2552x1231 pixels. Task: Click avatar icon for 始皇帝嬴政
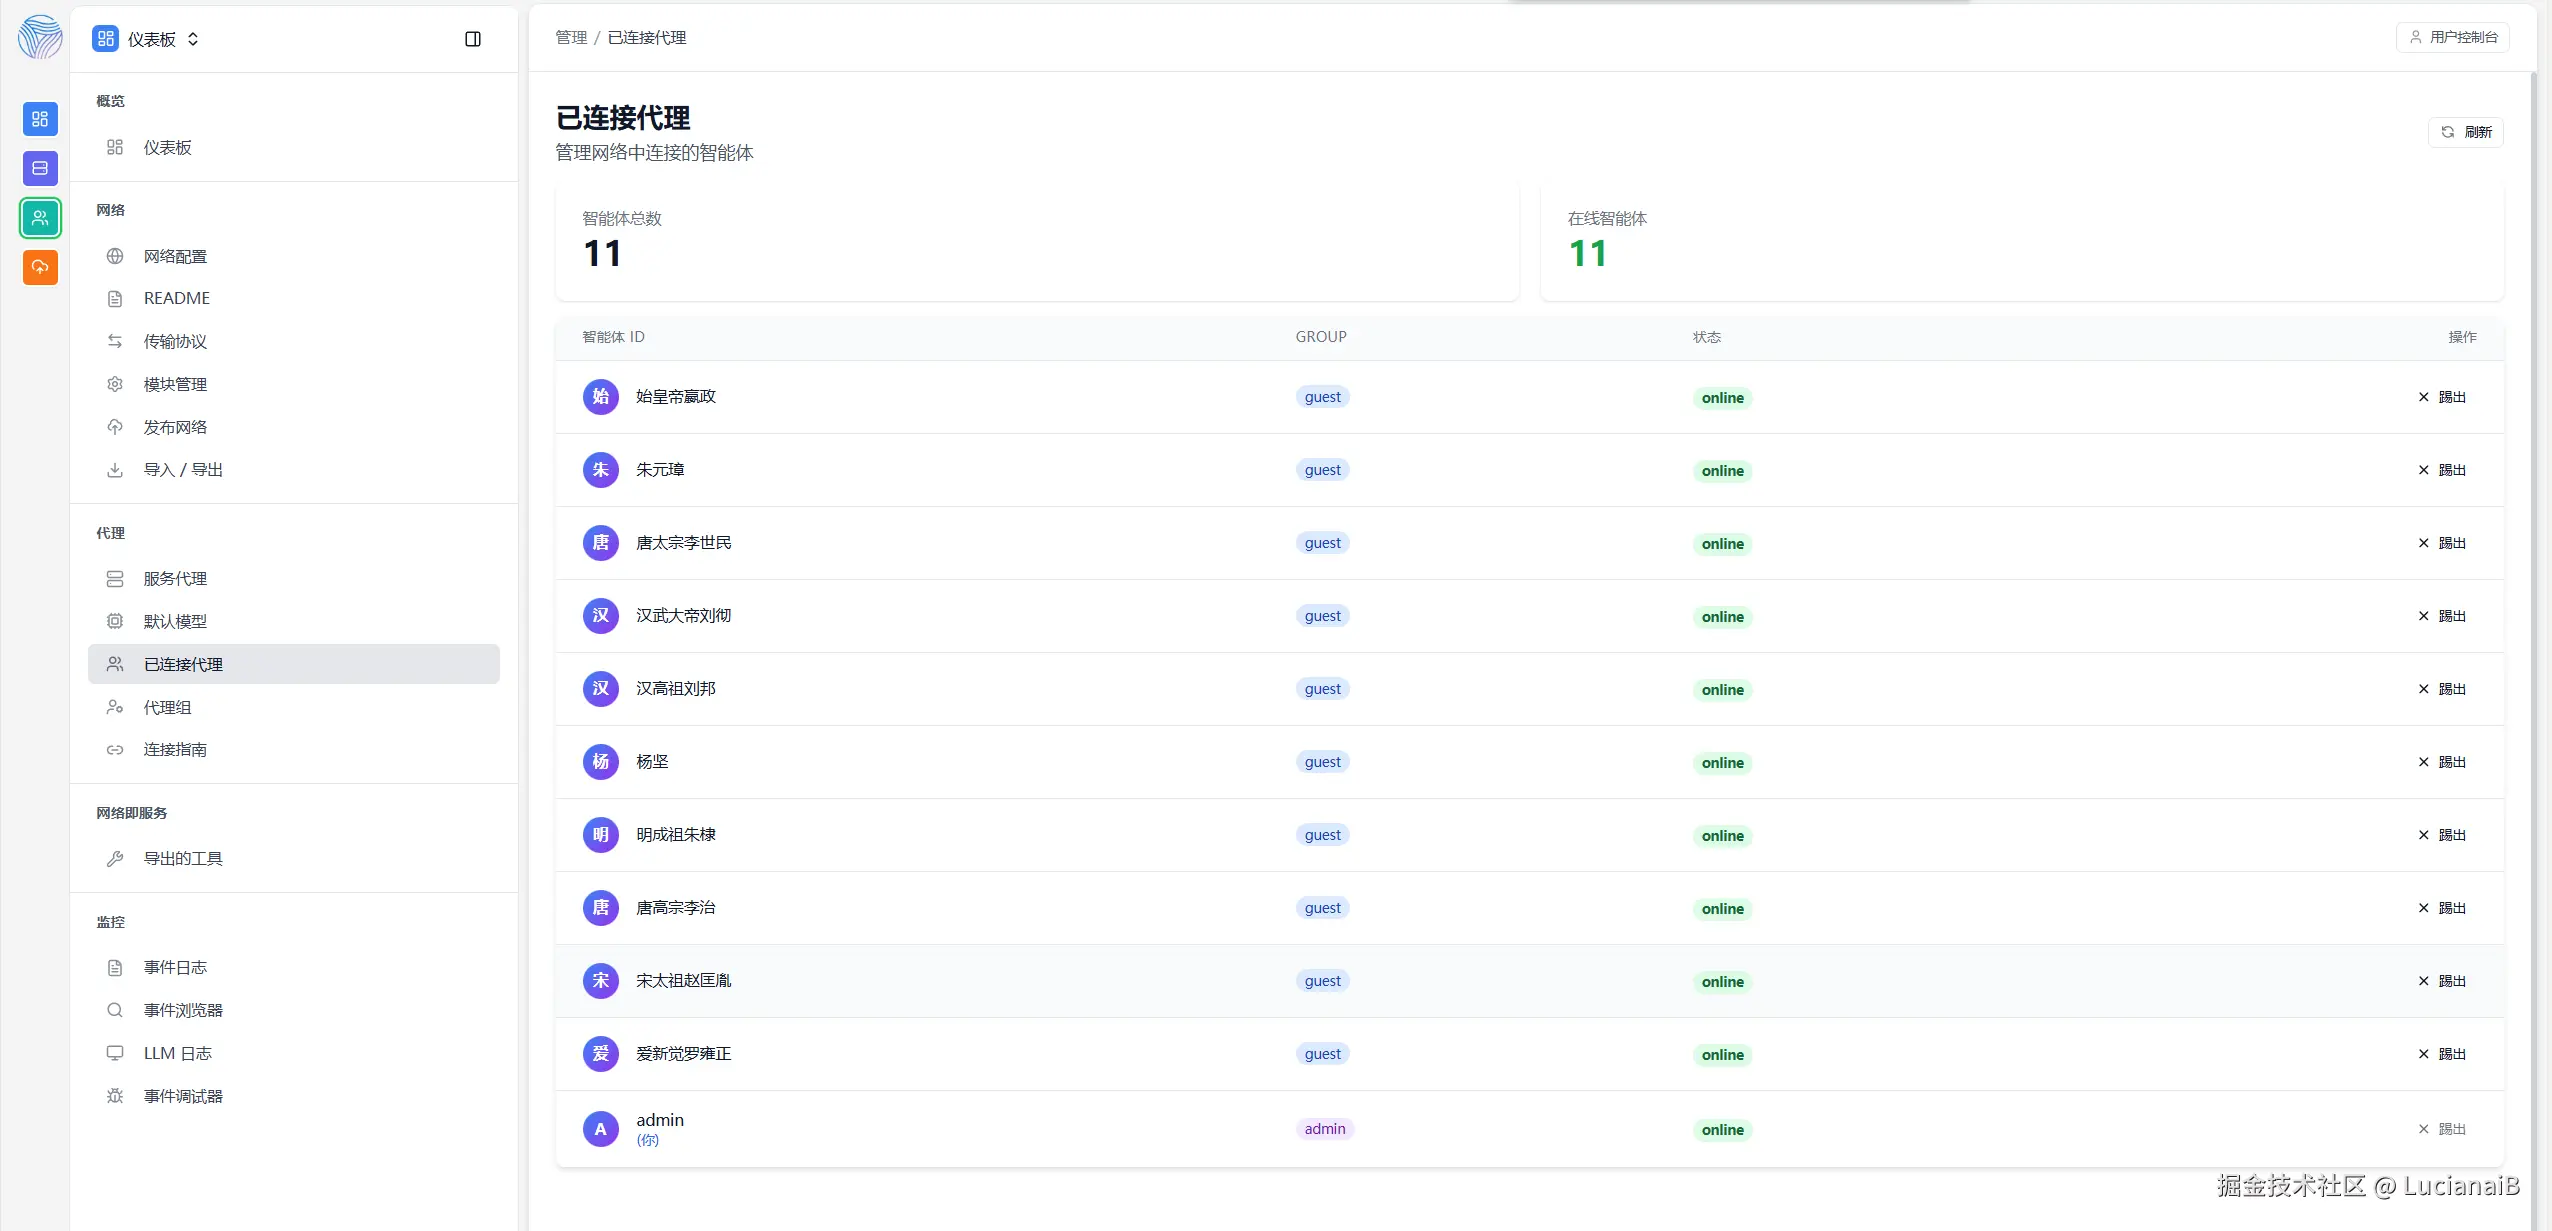click(600, 397)
